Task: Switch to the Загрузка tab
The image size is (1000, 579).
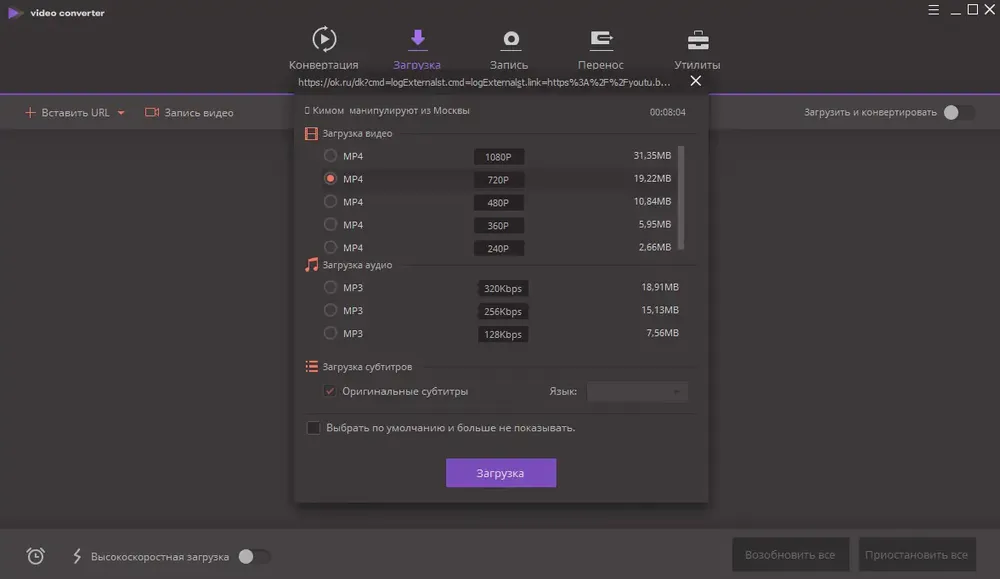Action: [x=417, y=48]
